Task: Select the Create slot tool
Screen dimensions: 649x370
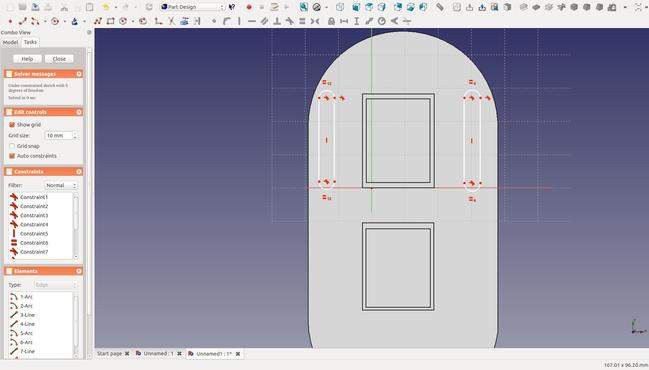Action: [x=143, y=21]
